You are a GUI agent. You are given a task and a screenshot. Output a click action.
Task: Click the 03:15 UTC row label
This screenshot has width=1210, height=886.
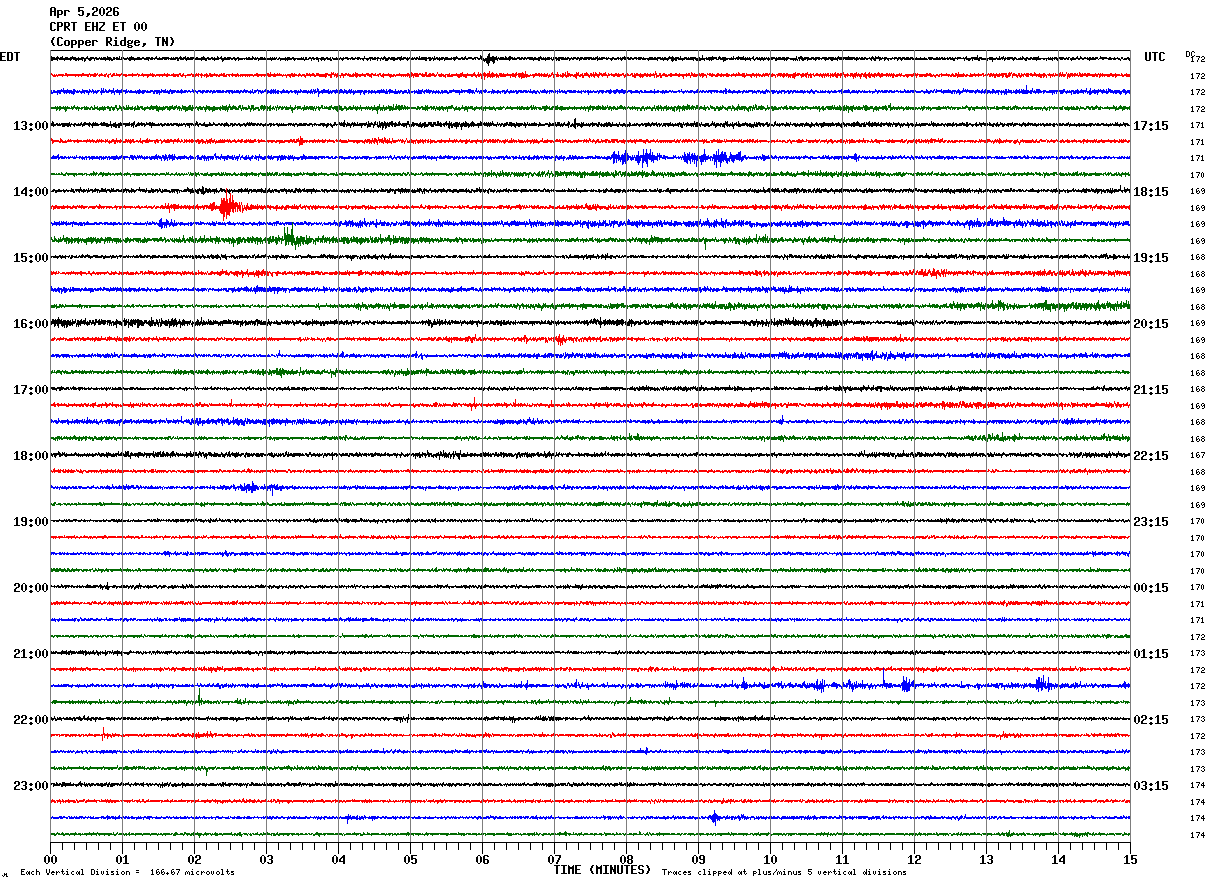(x=1151, y=786)
